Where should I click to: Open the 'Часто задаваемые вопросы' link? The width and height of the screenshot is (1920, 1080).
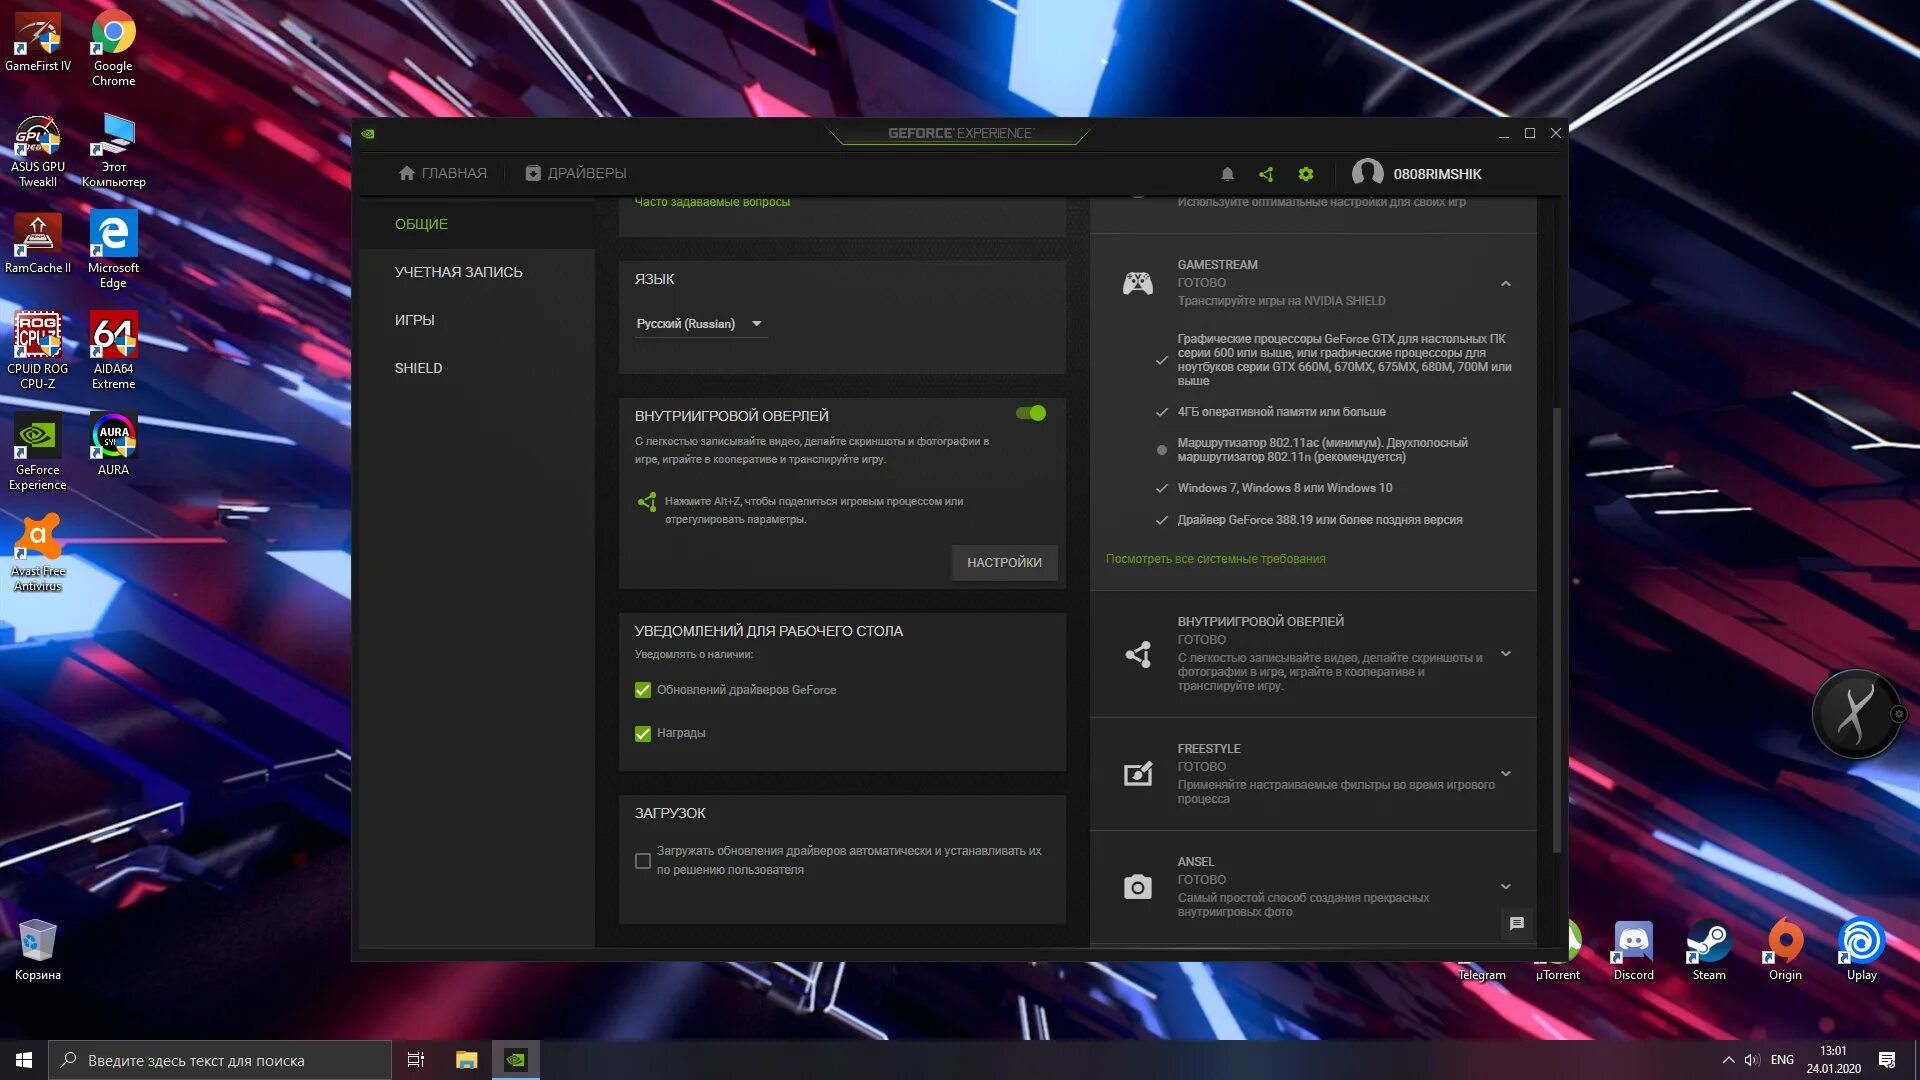[712, 202]
